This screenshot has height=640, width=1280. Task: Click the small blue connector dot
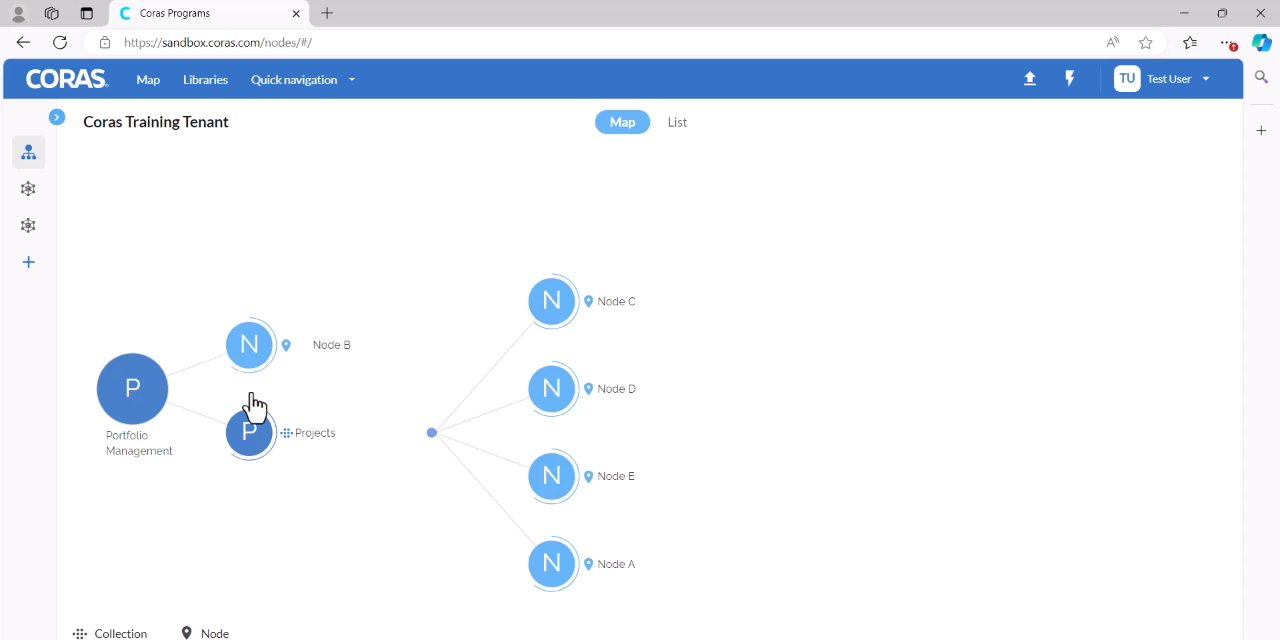pos(432,433)
